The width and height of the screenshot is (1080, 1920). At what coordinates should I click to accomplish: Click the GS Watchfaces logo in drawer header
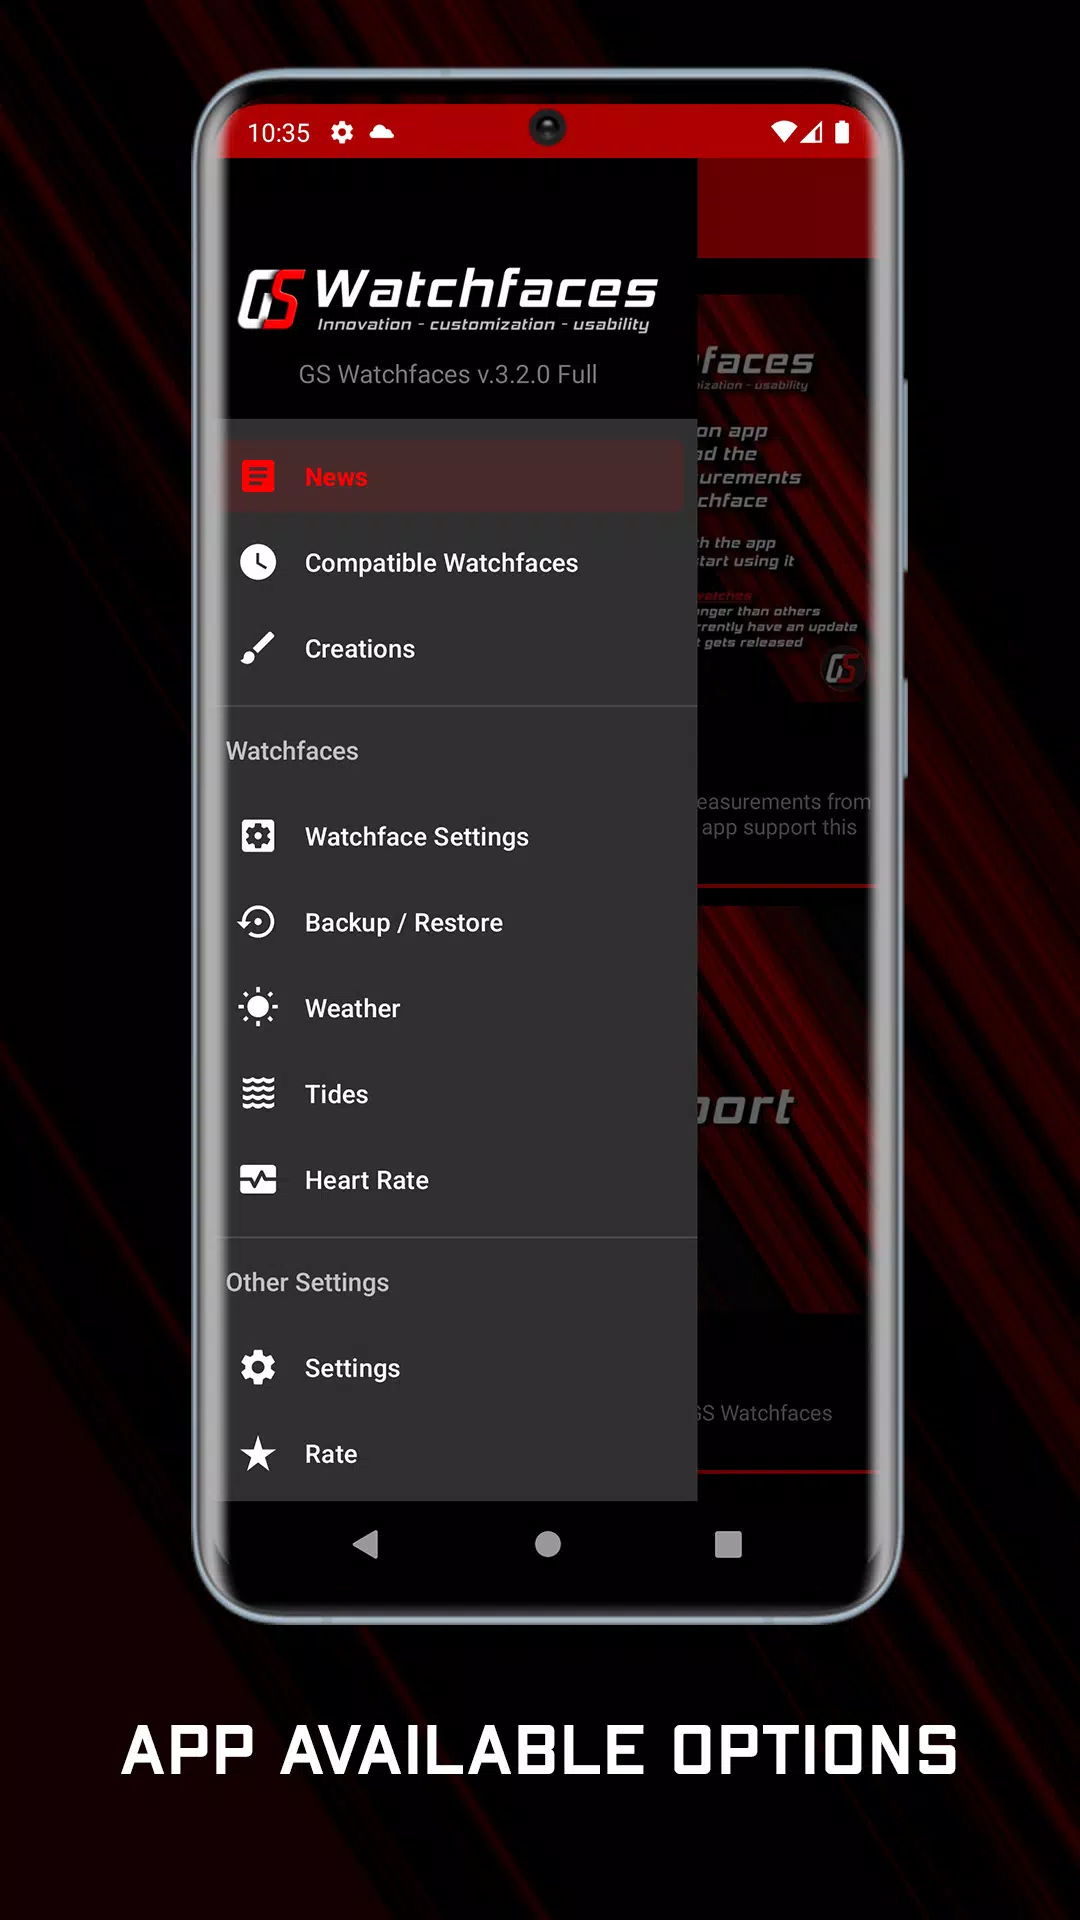(x=448, y=298)
